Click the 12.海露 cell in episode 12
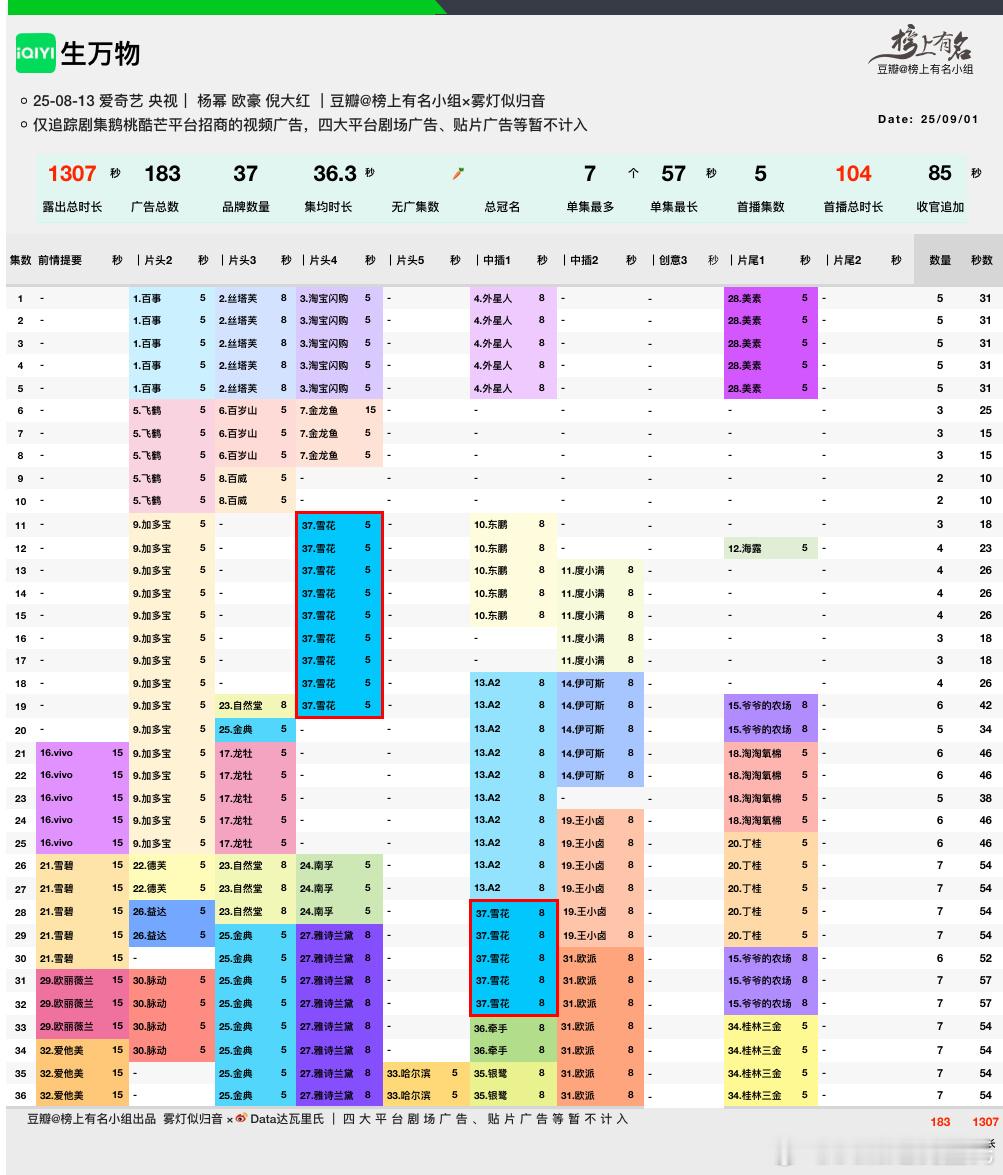 tap(771, 548)
